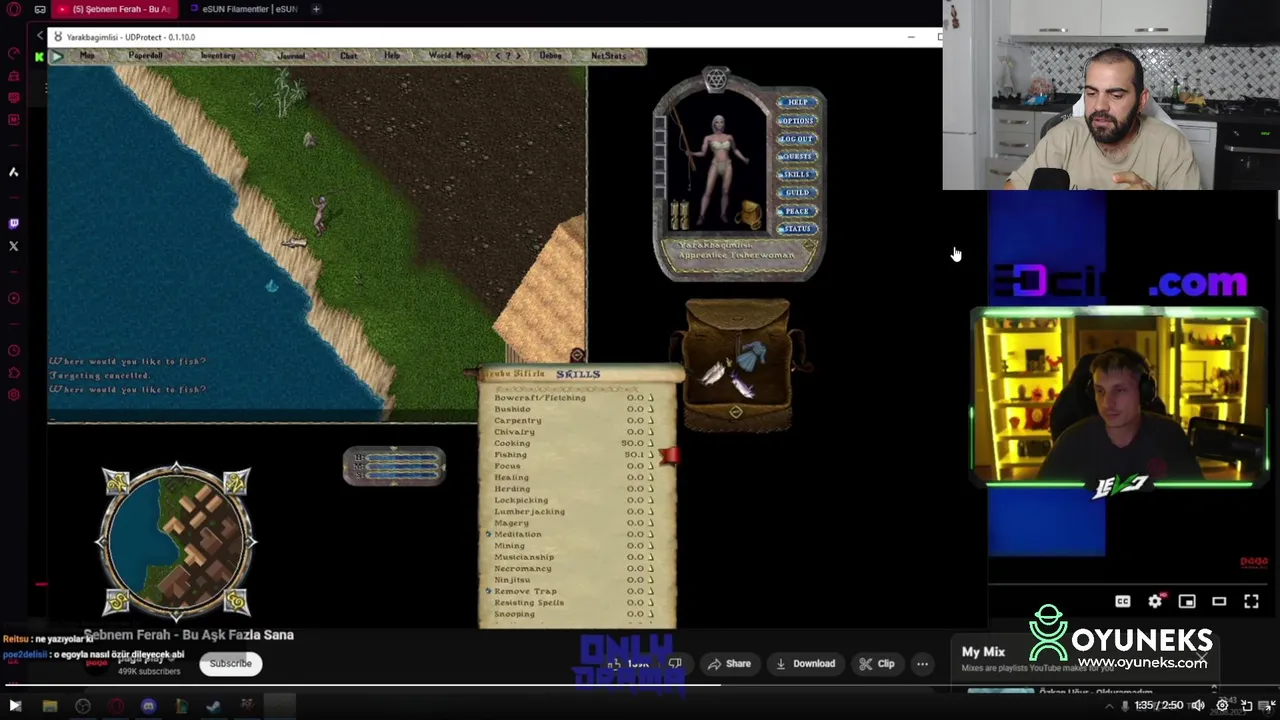Click the green arrow at toolbar start
This screenshot has width=1280, height=720.
[57, 56]
